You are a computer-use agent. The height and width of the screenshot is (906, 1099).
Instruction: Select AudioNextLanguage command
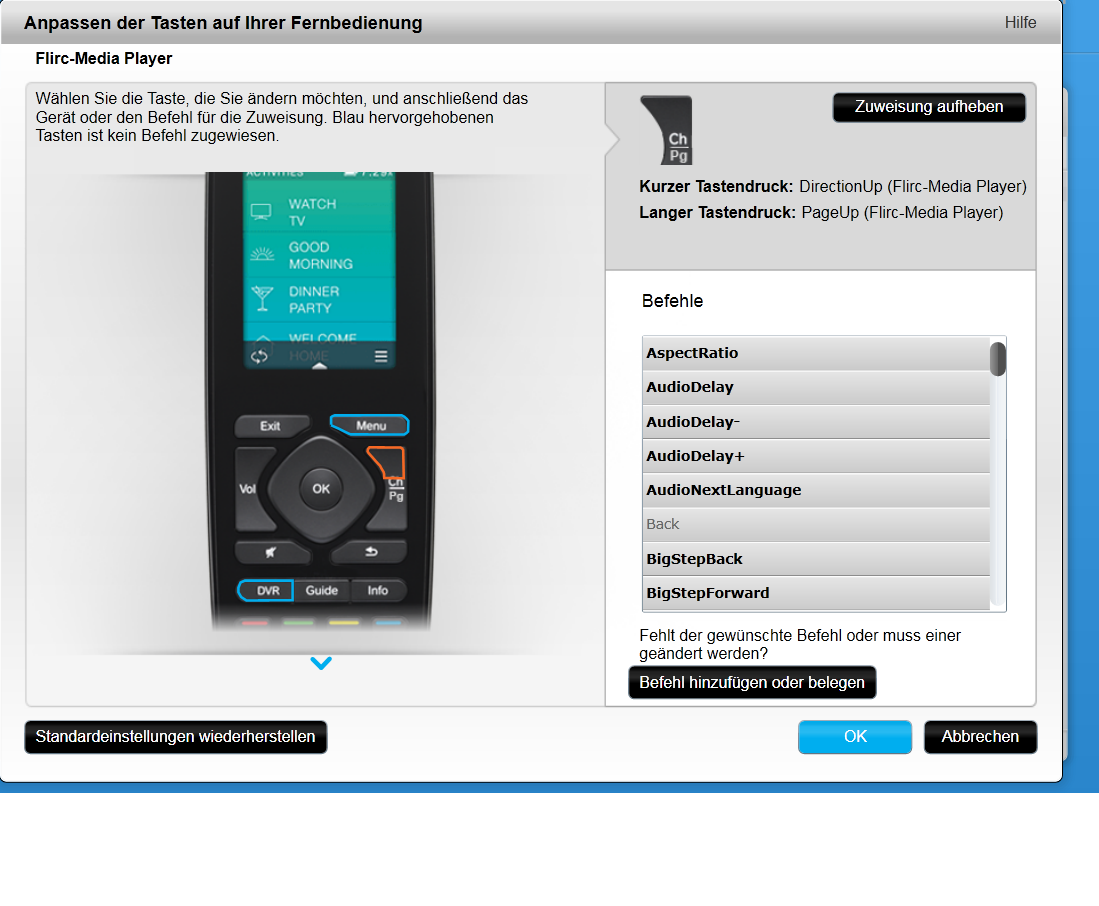click(816, 490)
